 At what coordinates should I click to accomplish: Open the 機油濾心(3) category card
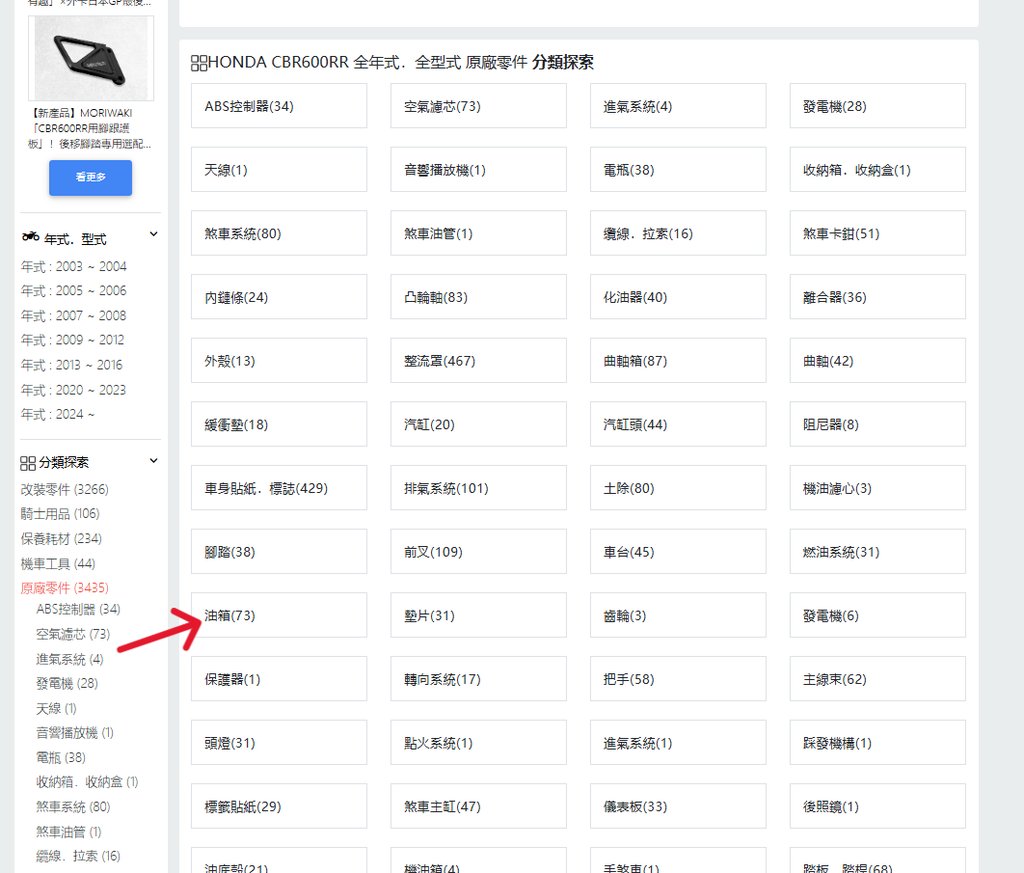(x=877, y=488)
